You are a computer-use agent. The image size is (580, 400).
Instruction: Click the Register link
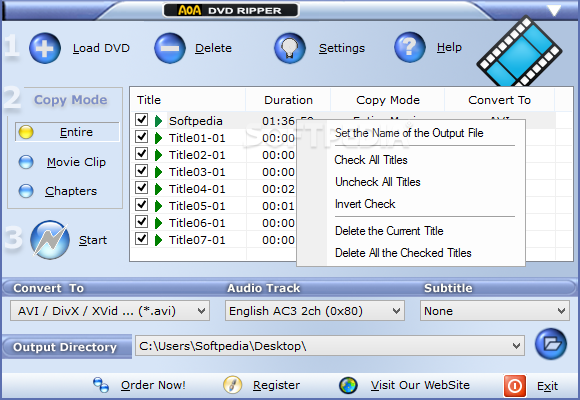click(276, 385)
